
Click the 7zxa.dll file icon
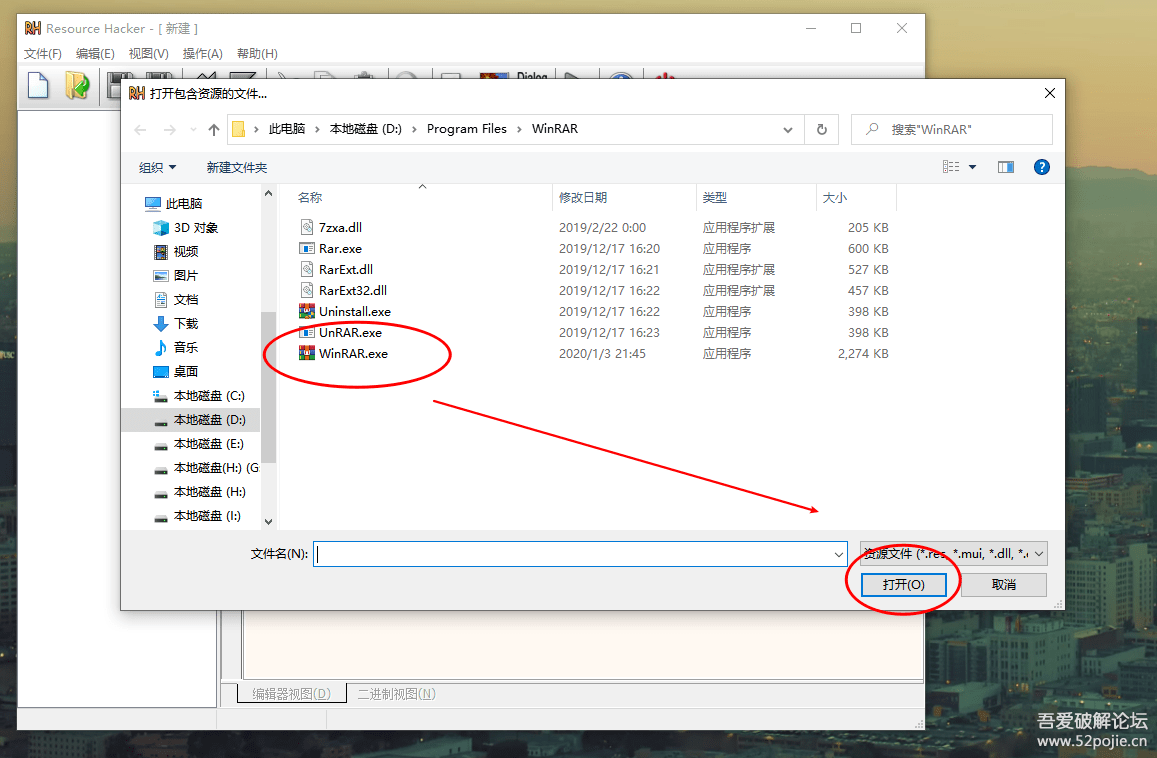pyautogui.click(x=307, y=227)
